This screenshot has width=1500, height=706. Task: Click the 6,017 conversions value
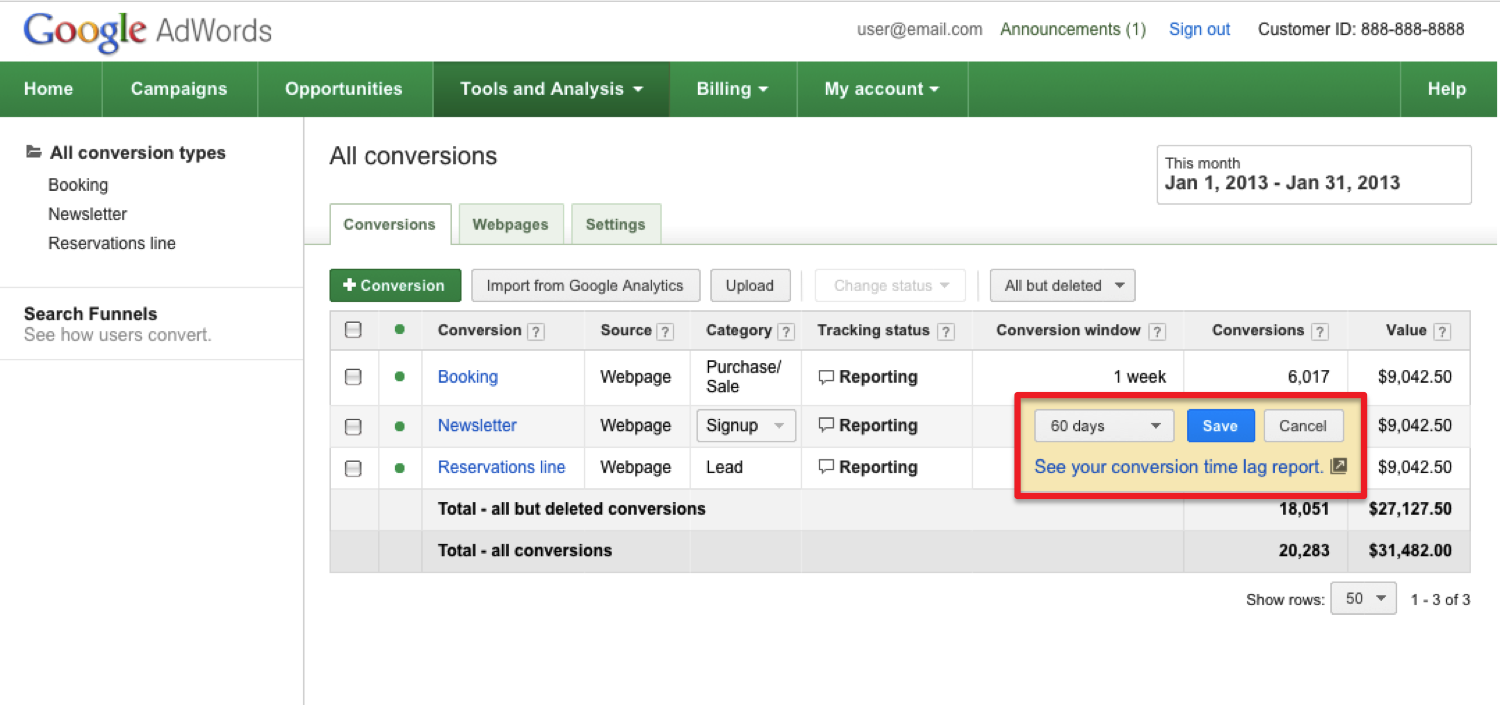click(1309, 377)
